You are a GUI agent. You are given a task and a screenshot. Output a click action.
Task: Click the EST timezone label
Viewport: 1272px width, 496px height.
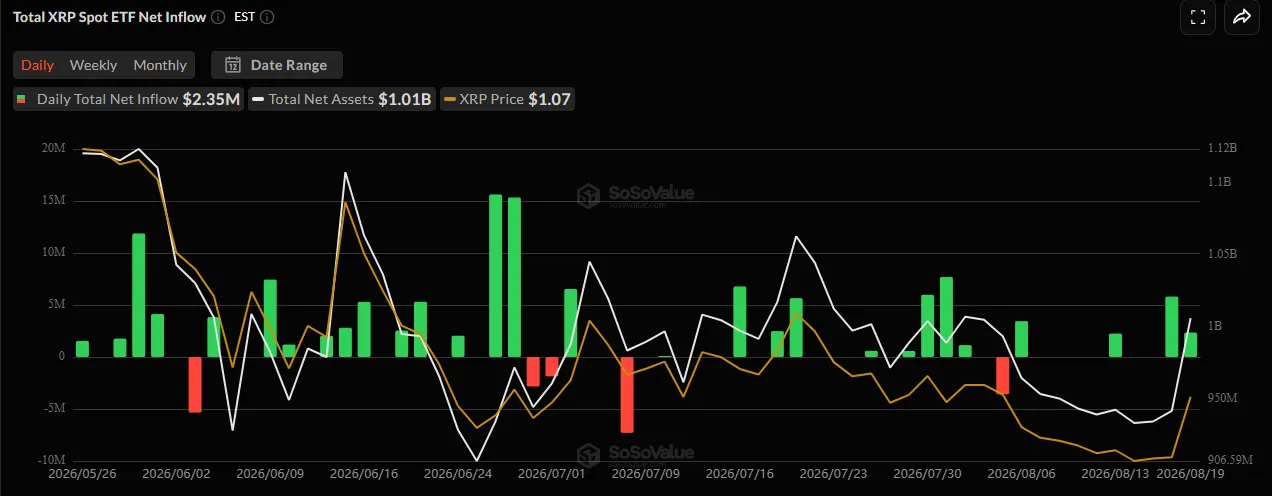pos(244,17)
